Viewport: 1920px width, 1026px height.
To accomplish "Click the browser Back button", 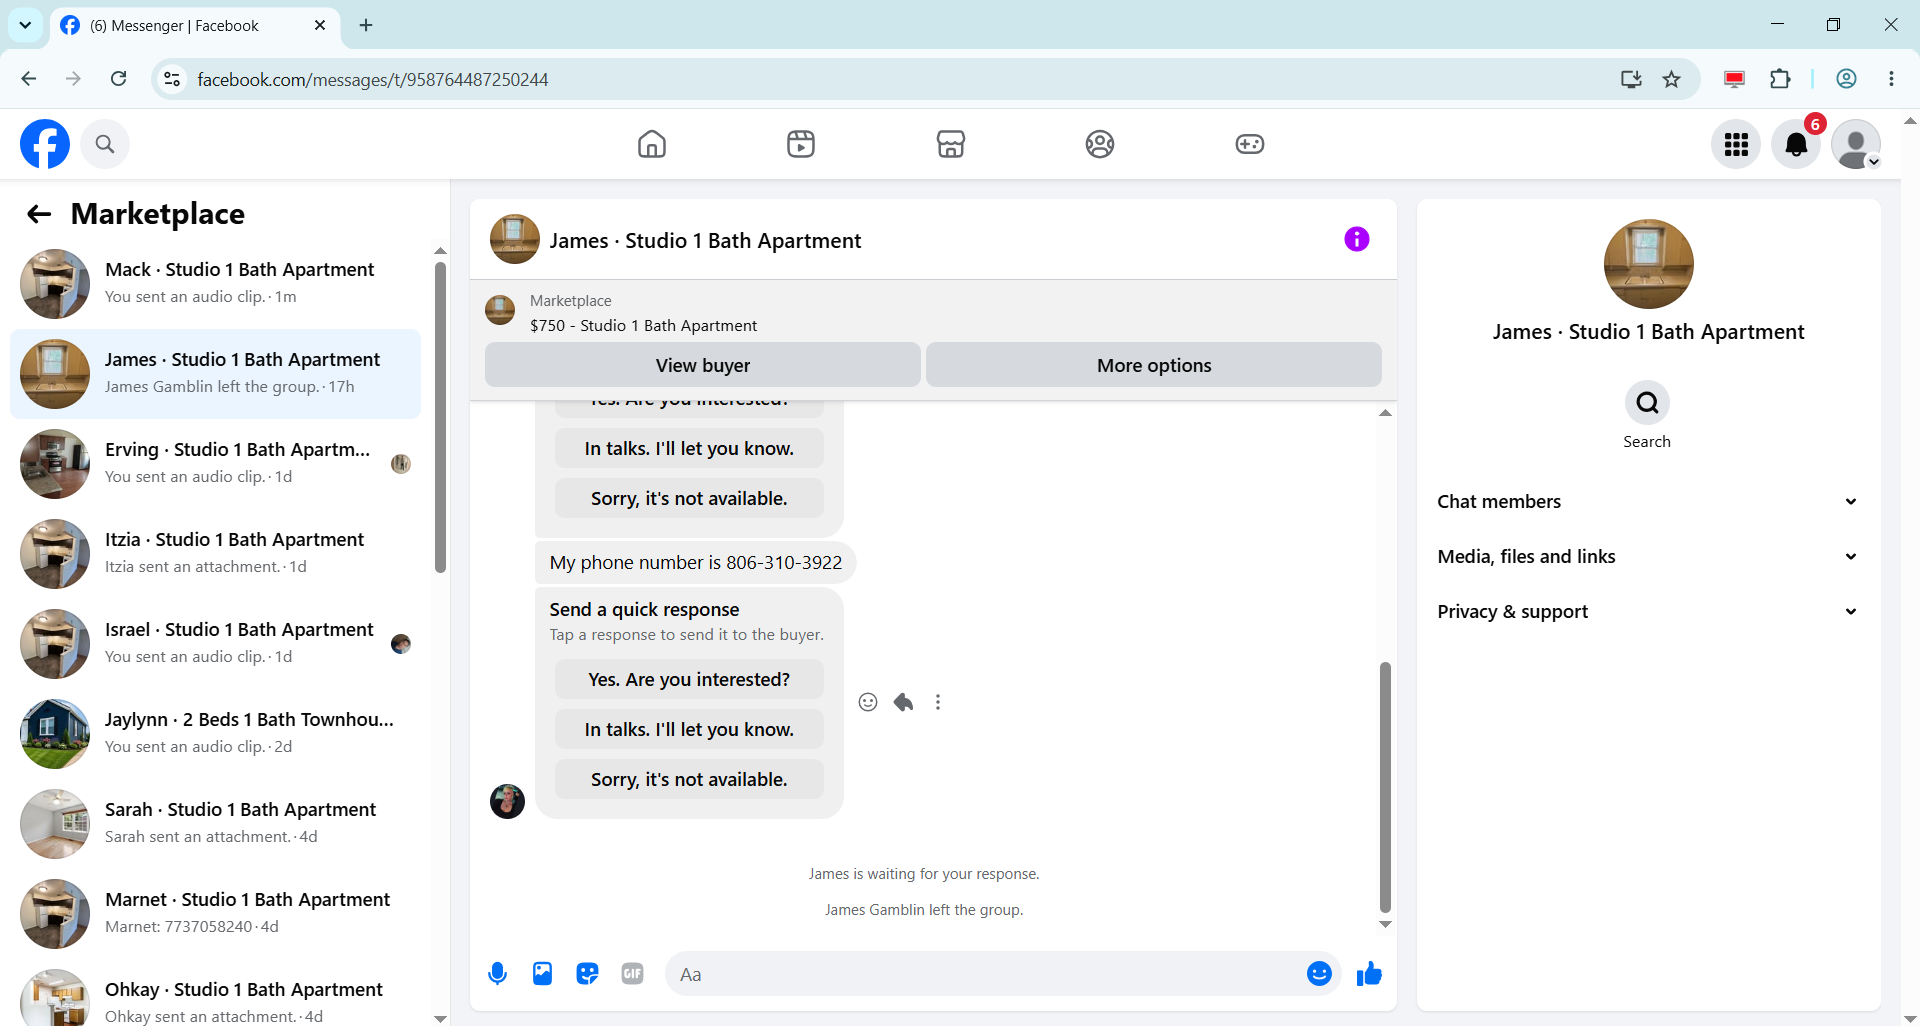I will [x=29, y=79].
